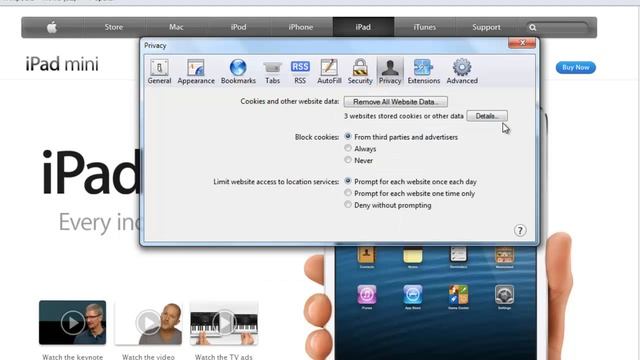Open the iTunes section

pos(424,27)
